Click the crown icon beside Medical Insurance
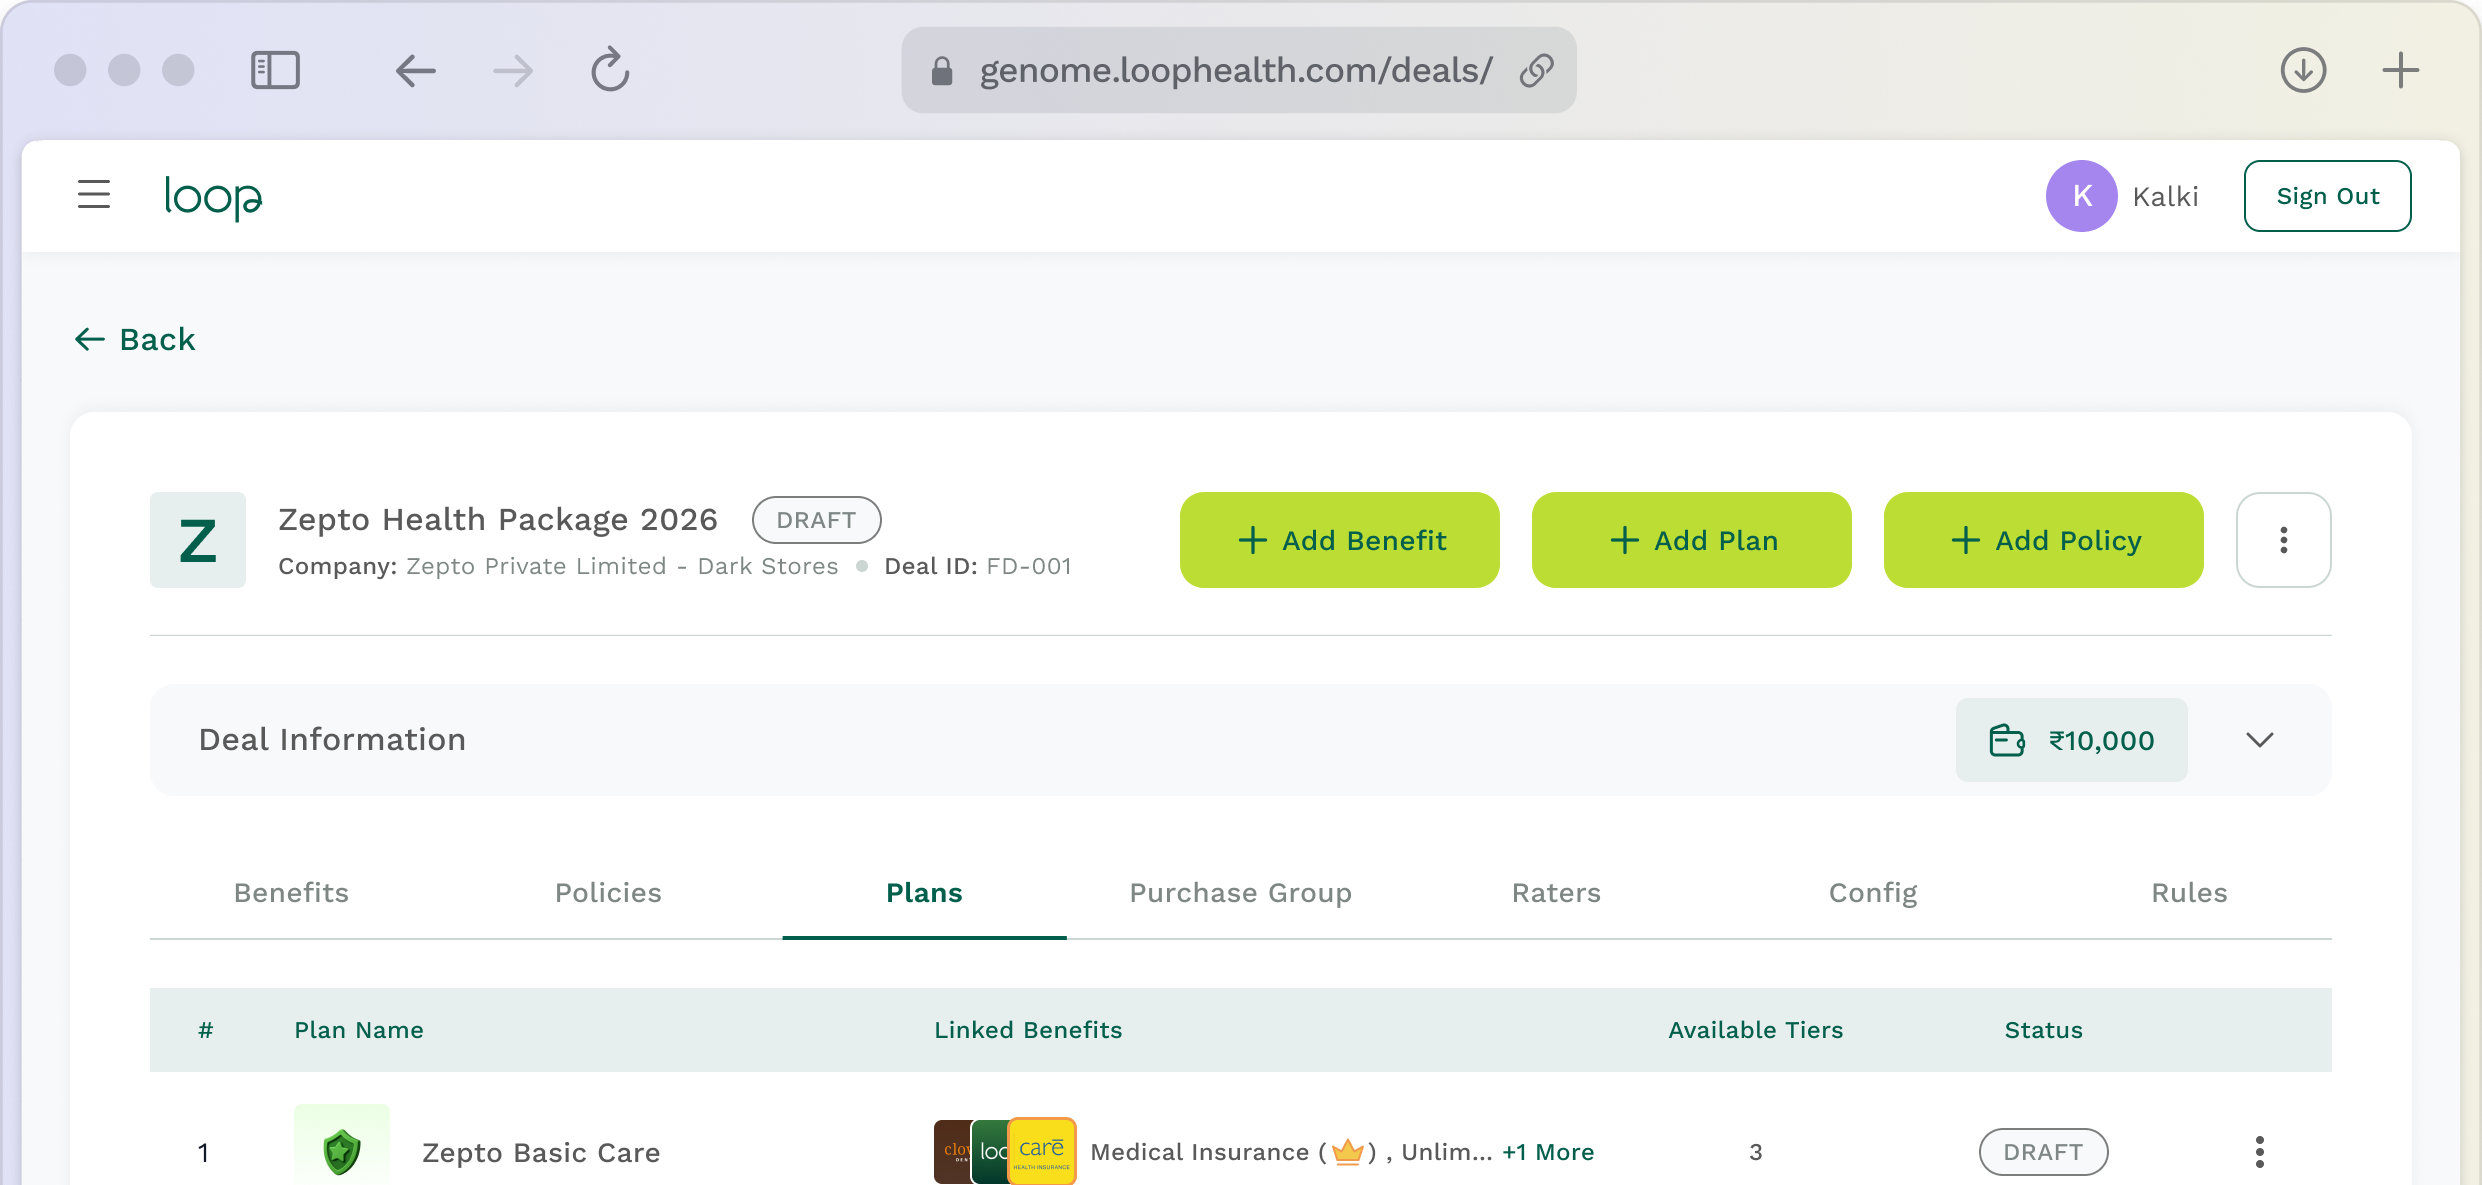The height and width of the screenshot is (1185, 2482). point(1347,1152)
